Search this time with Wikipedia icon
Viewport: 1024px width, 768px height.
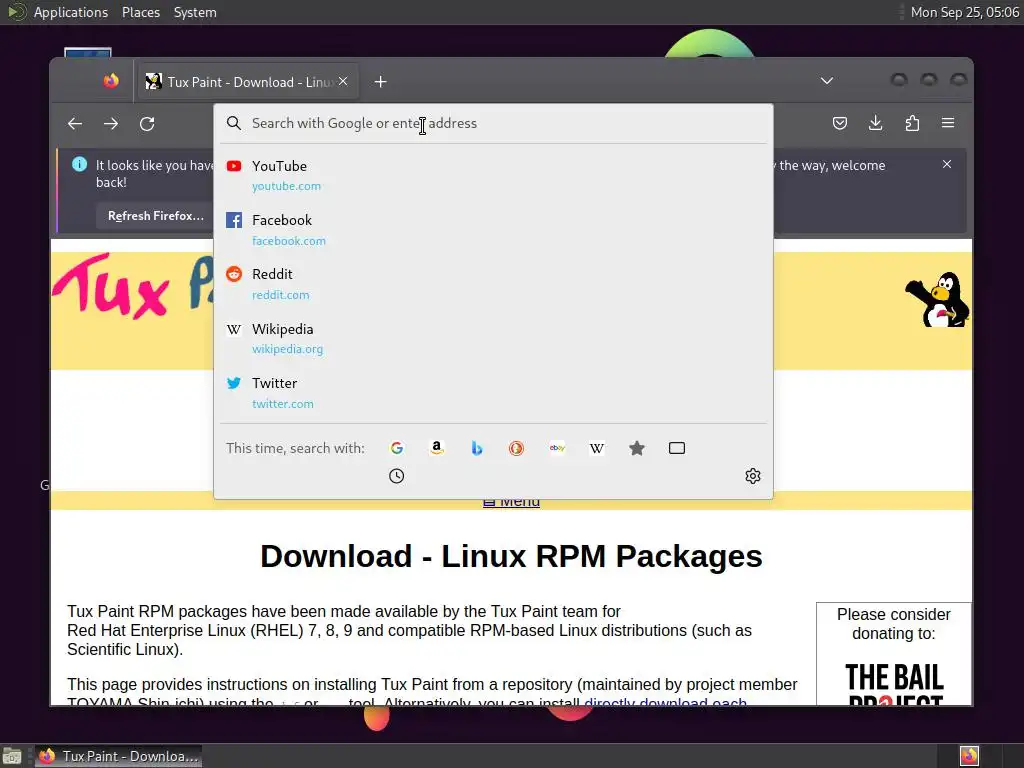pos(597,448)
